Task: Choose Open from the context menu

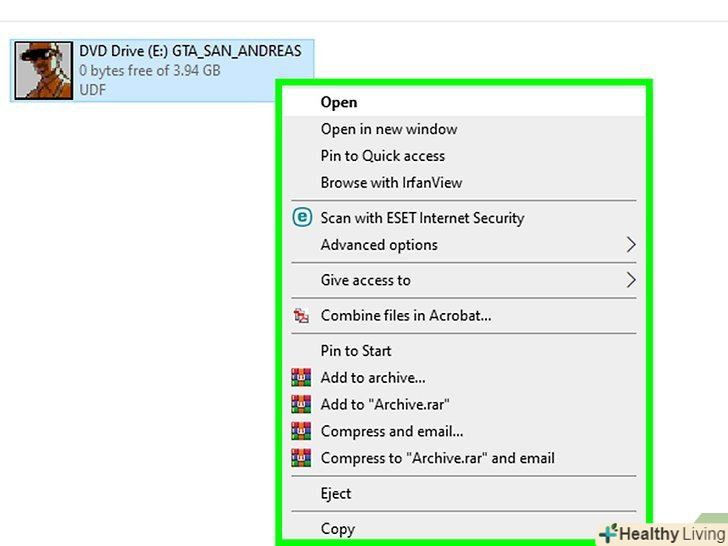Action: (464, 102)
